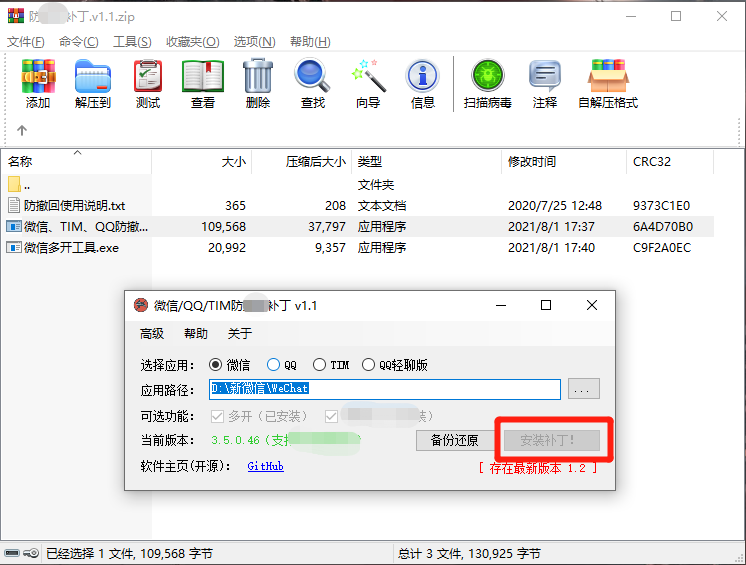Image resolution: width=746 pixels, height=565 pixels.
Task: Click the key icon in status bar
Action: click(x=31, y=553)
